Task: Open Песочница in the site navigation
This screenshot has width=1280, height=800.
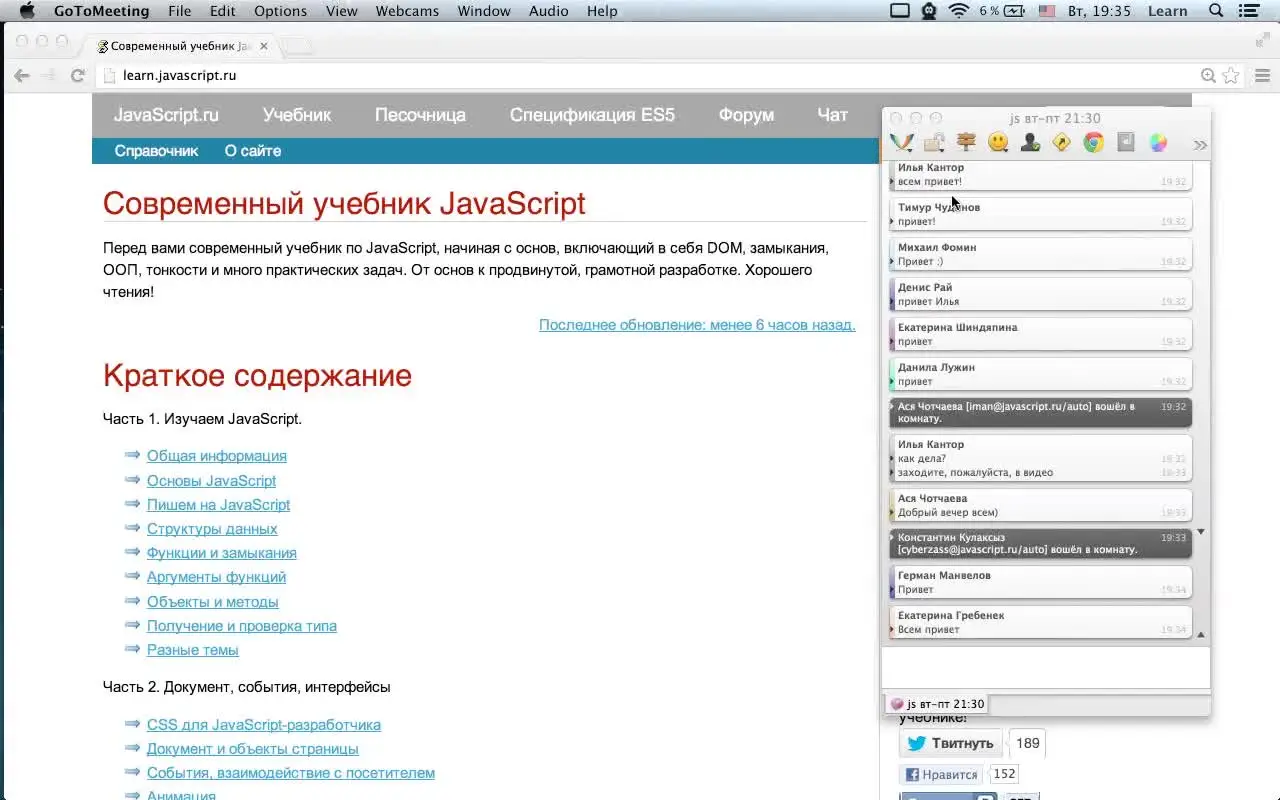Action: tap(420, 115)
